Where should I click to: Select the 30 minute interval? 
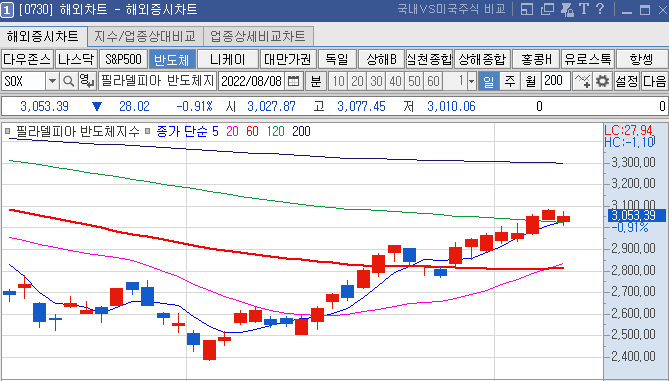(376, 81)
